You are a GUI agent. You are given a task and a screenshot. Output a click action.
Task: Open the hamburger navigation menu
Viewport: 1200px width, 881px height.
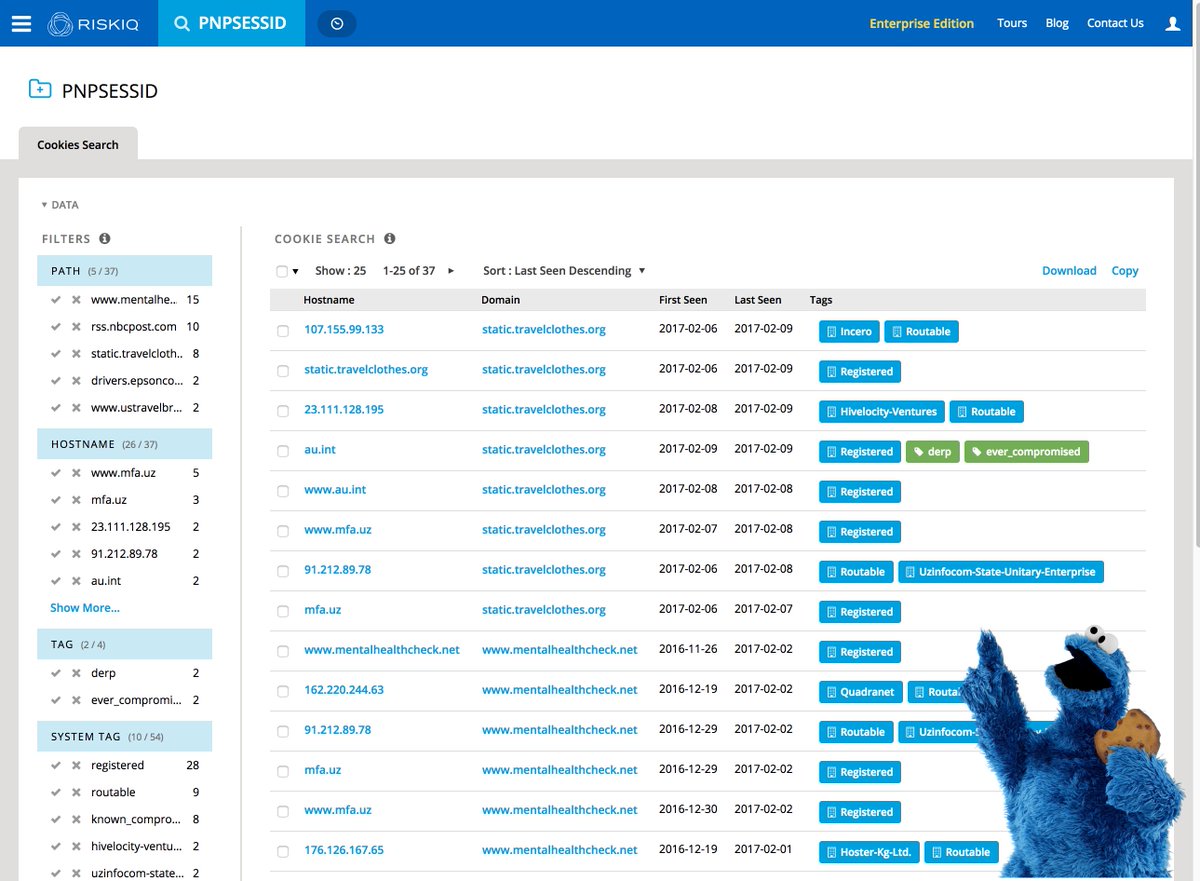click(21, 23)
